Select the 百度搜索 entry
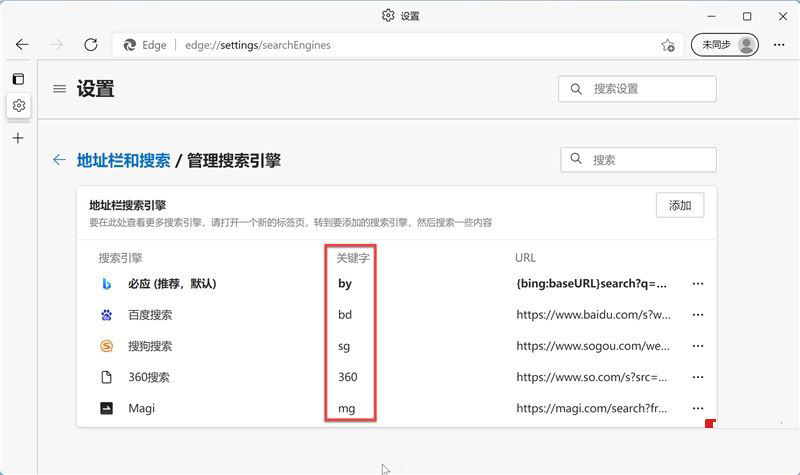 coord(150,315)
